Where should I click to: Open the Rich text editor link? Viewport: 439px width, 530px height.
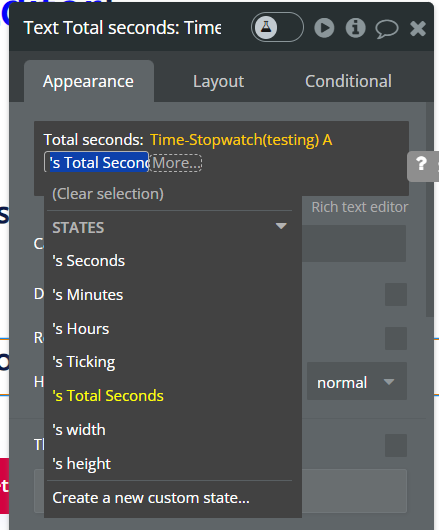[360, 207]
